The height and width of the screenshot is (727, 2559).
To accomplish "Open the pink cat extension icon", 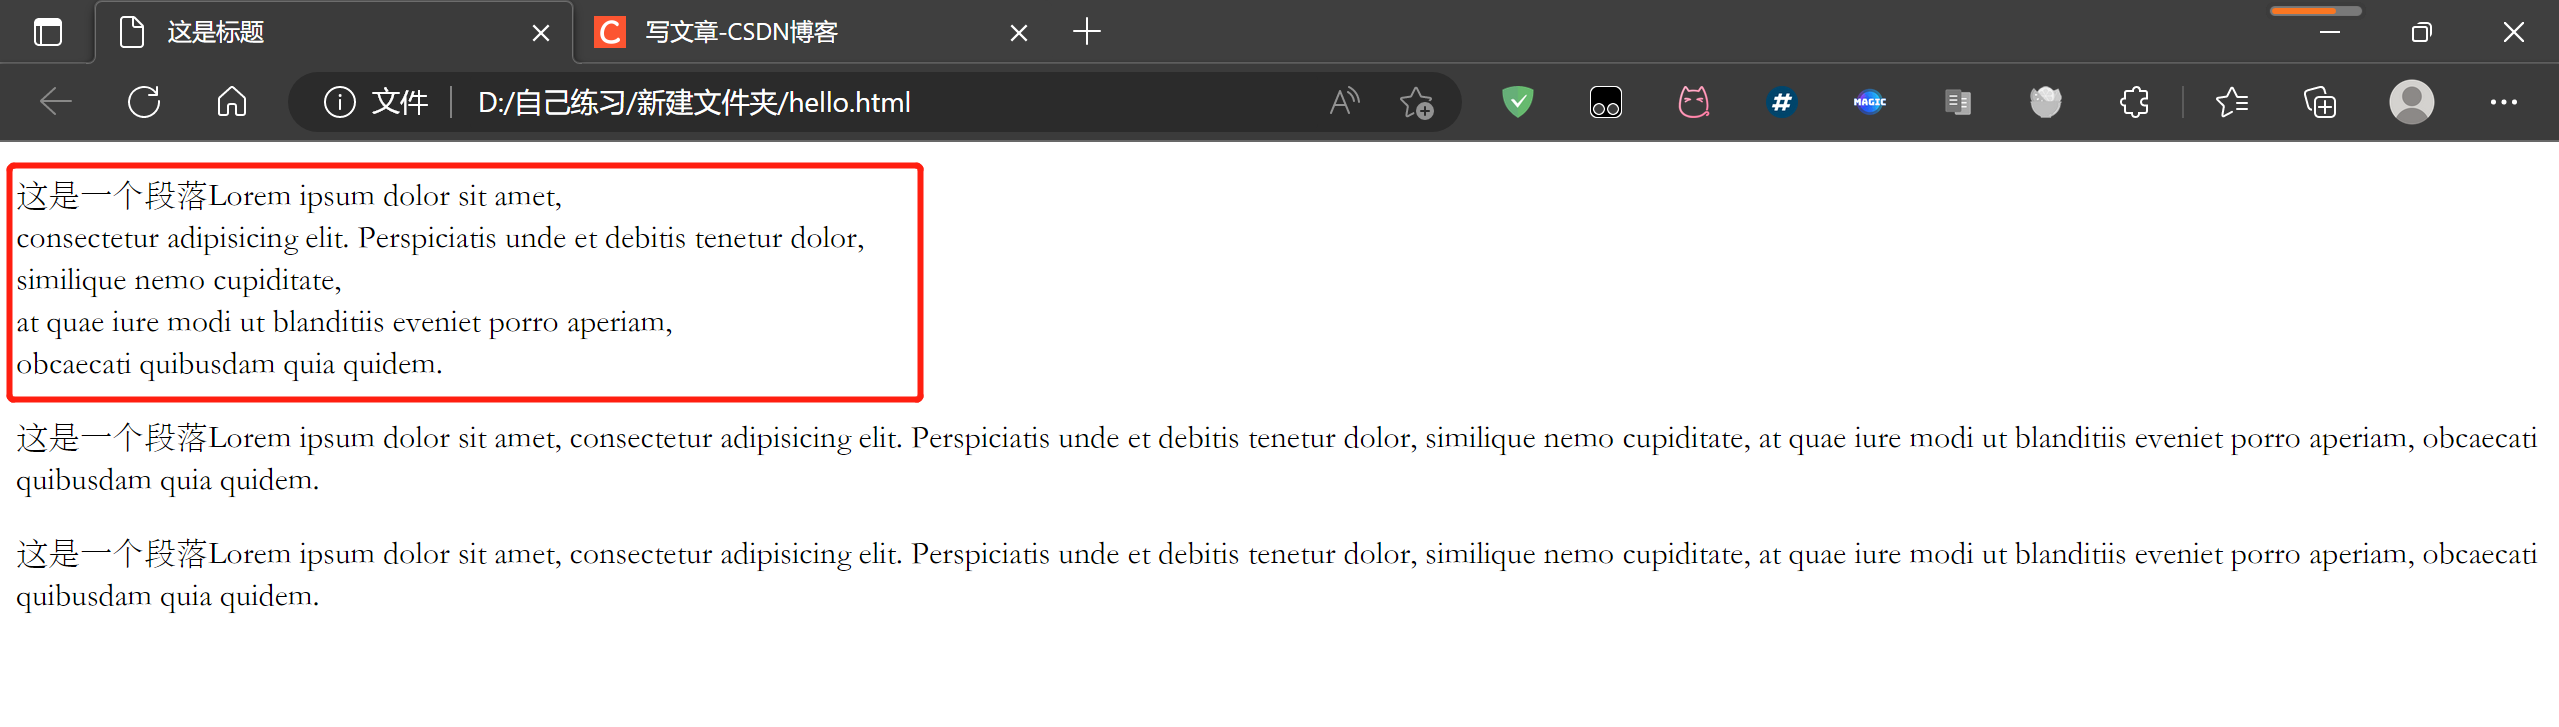I will click(x=1694, y=102).
